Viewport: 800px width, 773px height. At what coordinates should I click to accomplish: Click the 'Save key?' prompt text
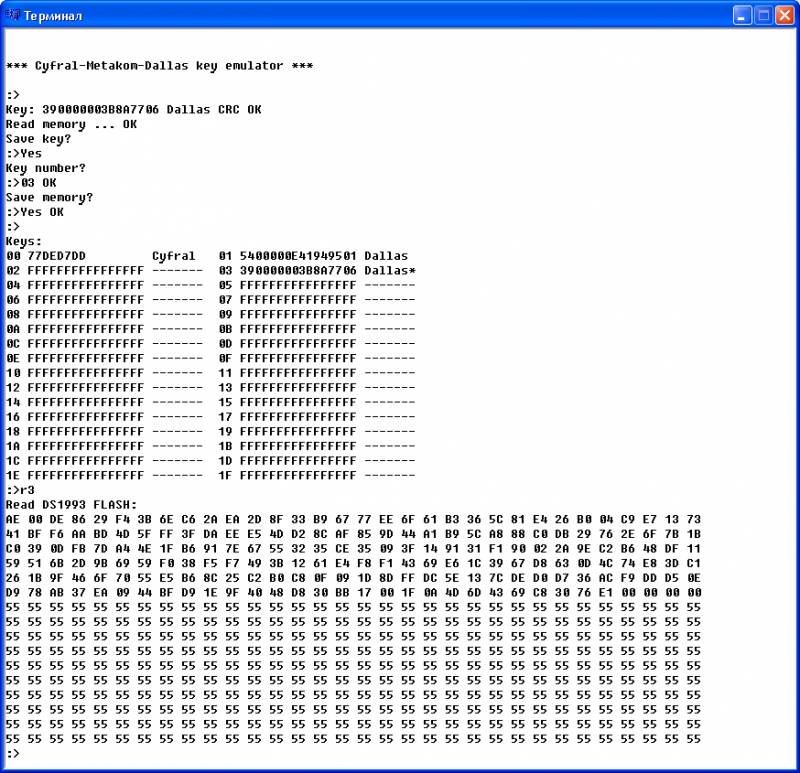pos(38,139)
